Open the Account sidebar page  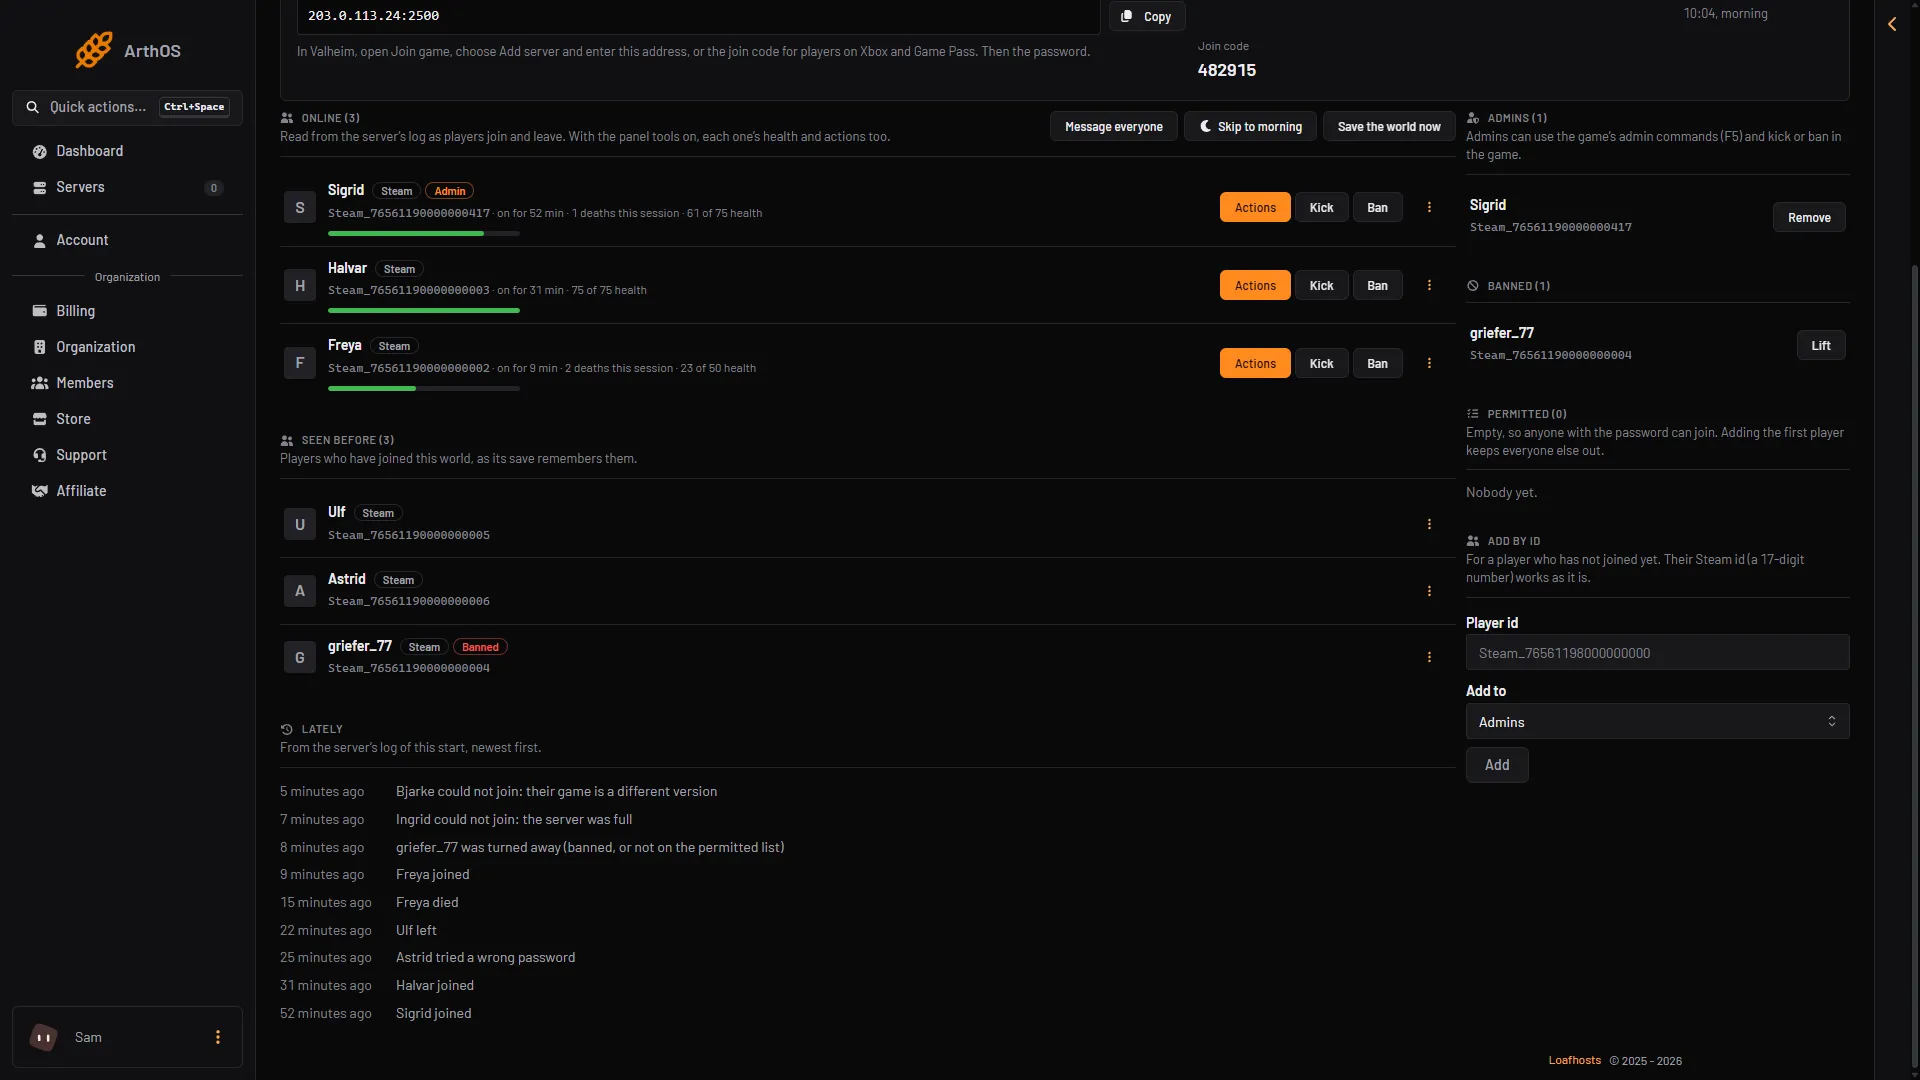click(x=127, y=240)
